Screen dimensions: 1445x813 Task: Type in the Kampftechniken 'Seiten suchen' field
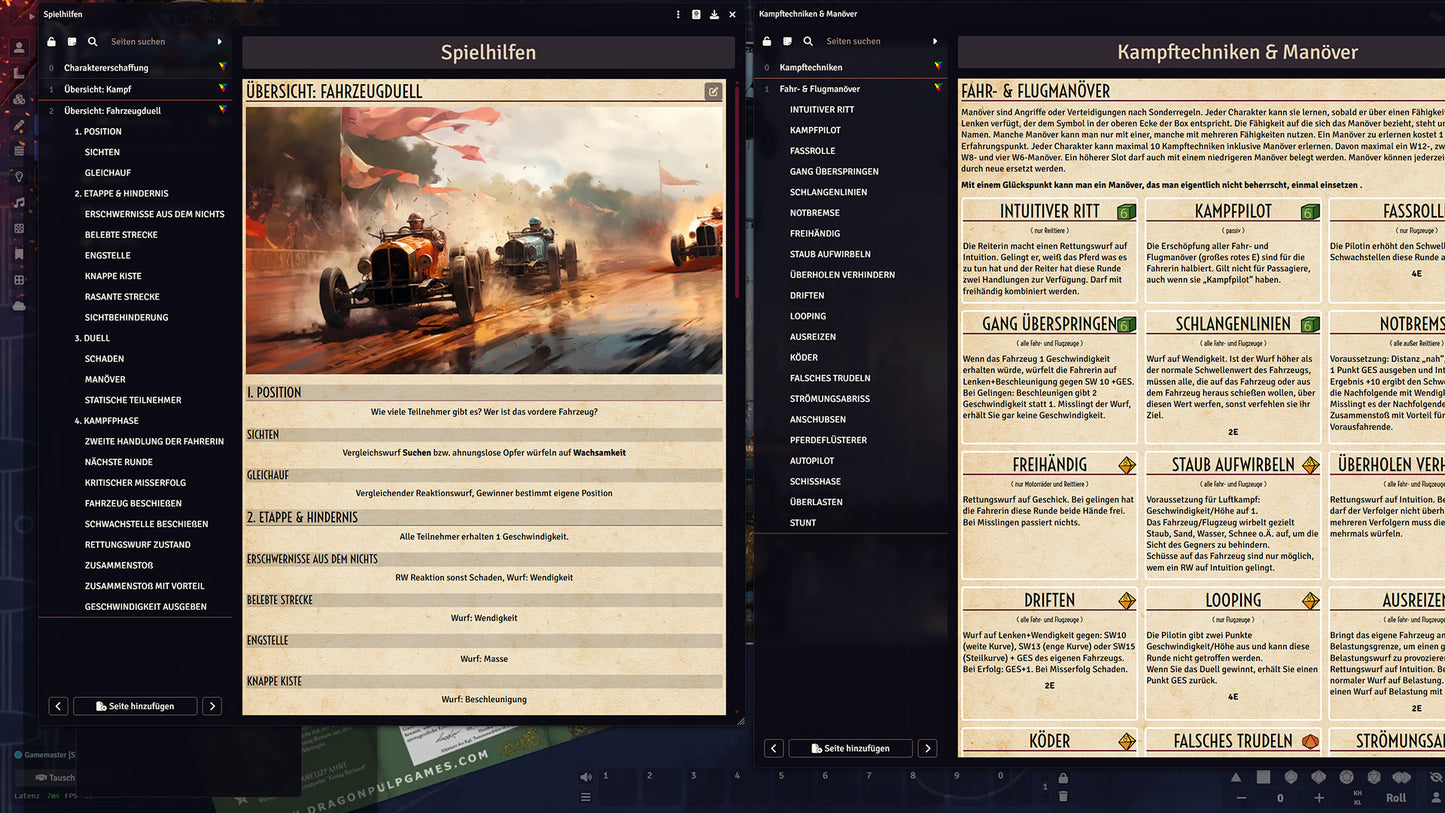click(870, 42)
